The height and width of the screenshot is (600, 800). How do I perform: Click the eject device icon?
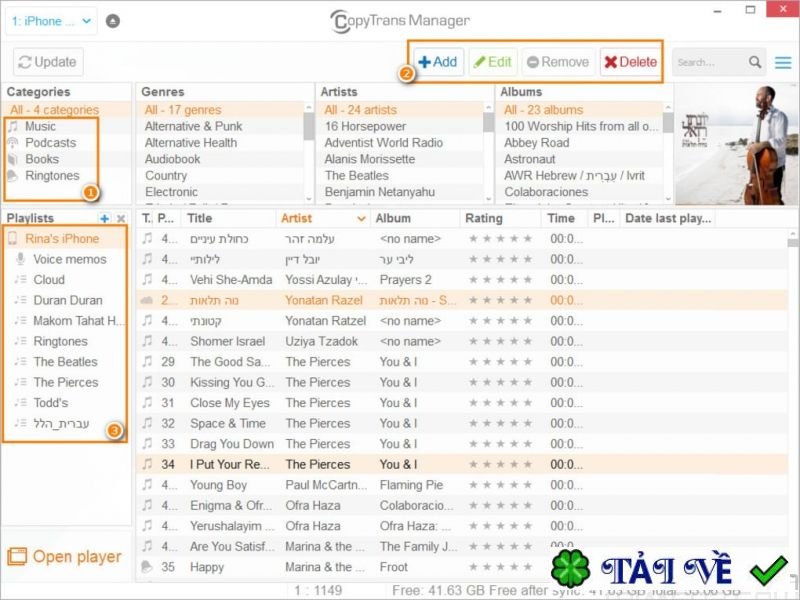(113, 21)
